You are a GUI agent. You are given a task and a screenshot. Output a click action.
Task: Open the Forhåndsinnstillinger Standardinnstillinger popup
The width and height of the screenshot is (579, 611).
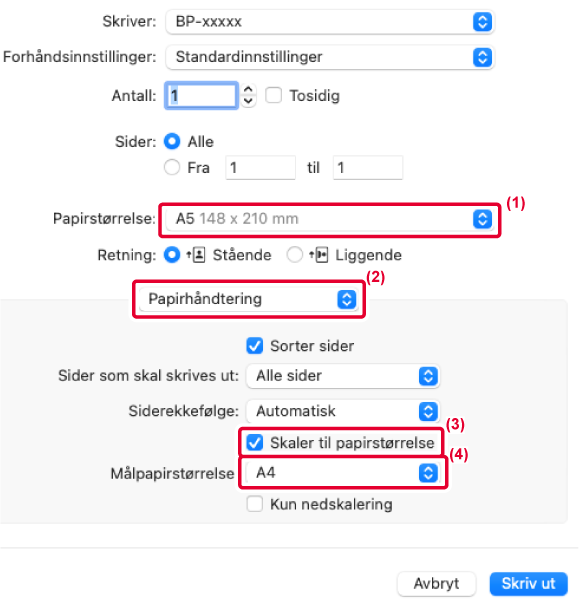point(330,57)
